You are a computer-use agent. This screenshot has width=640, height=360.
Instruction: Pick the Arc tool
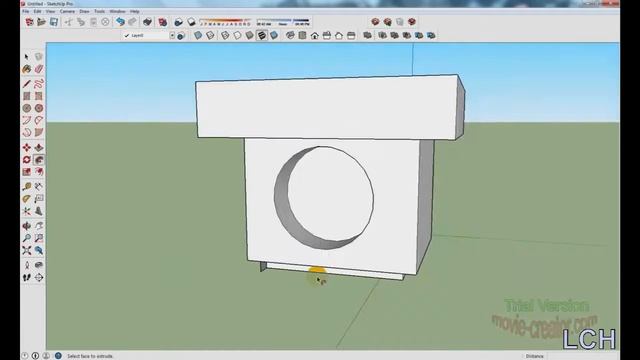27,120
